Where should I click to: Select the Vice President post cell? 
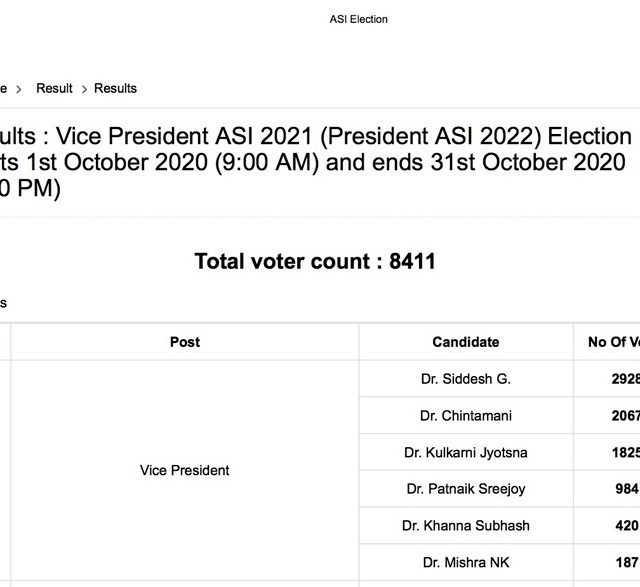click(x=185, y=470)
